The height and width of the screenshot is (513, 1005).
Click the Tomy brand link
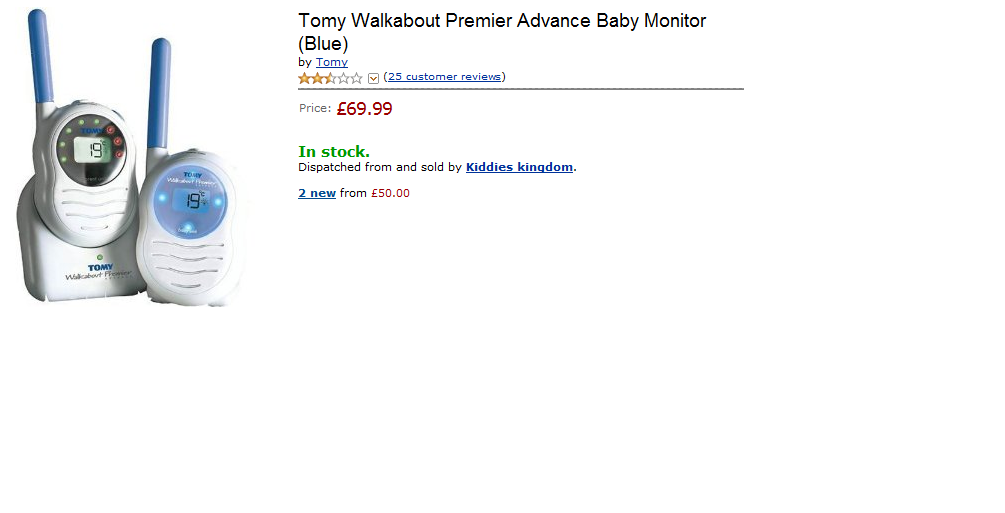click(332, 62)
